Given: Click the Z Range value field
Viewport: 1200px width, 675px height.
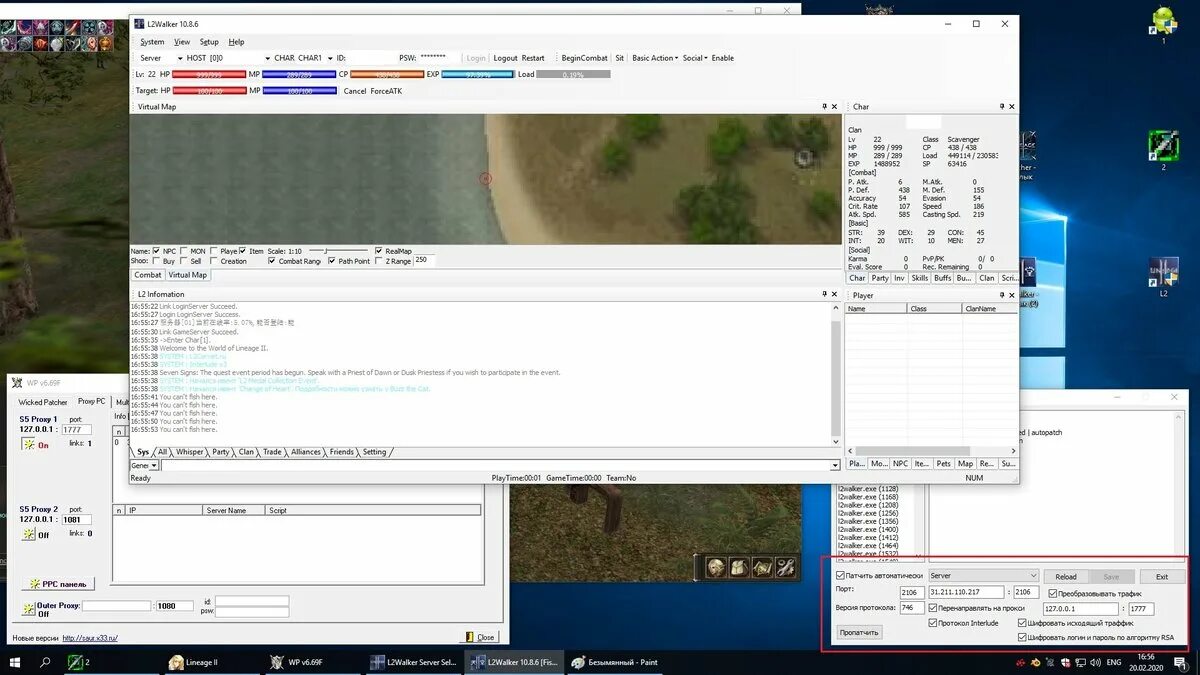Looking at the screenshot, I should coord(425,261).
